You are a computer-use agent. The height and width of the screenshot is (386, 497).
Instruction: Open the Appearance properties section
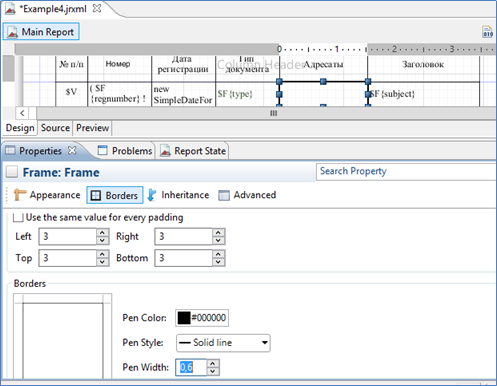(x=47, y=195)
